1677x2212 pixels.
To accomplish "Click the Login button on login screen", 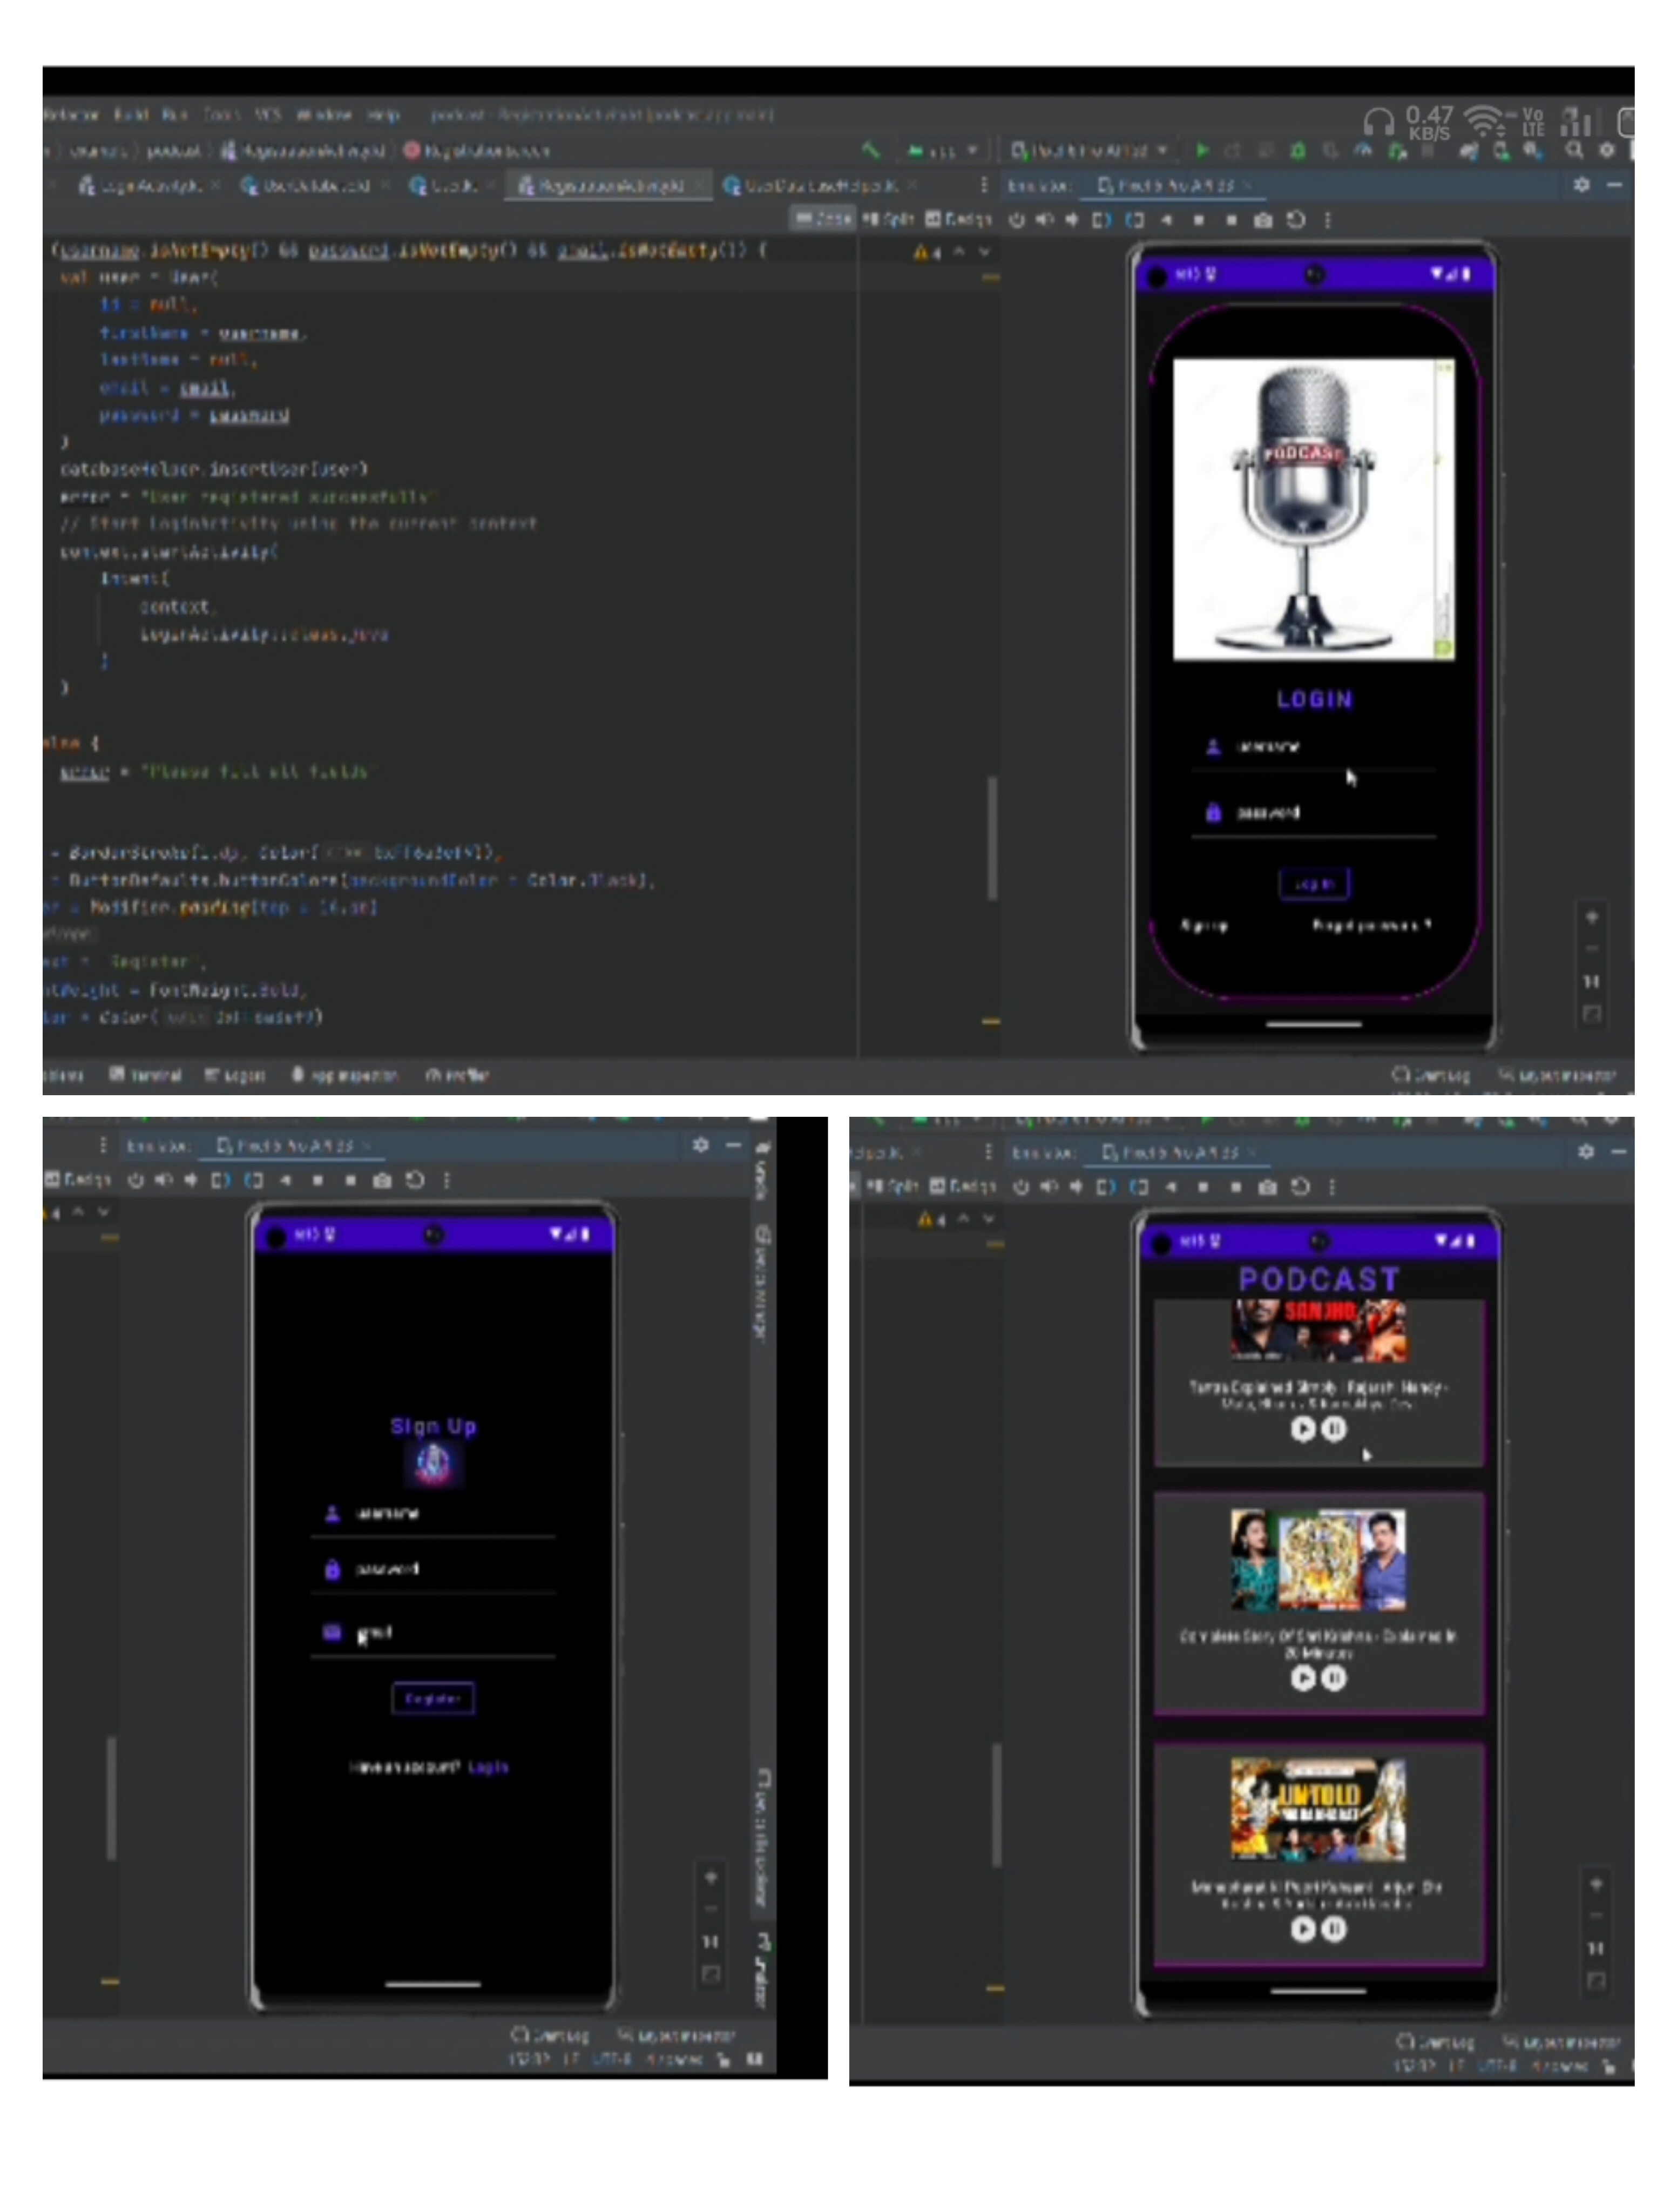I will pos(1314,884).
